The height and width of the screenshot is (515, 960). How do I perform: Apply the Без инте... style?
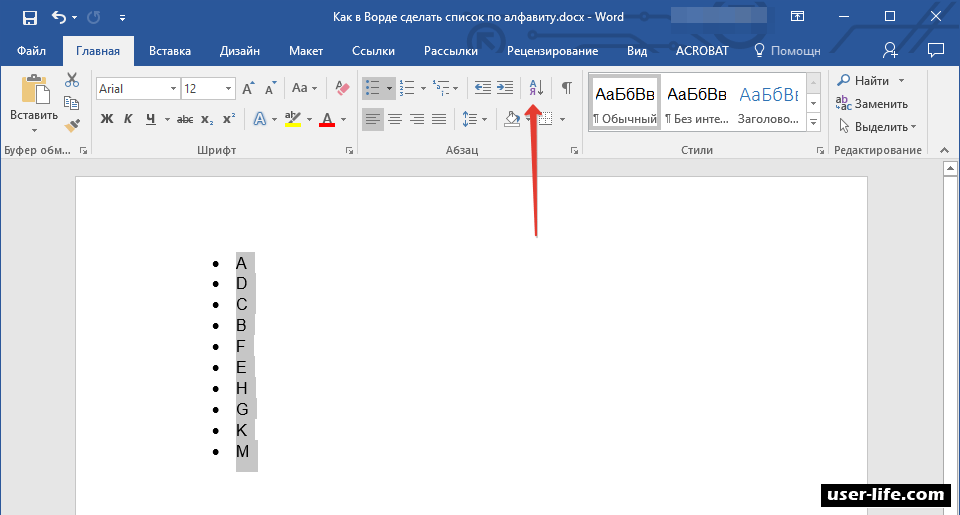coord(697,102)
